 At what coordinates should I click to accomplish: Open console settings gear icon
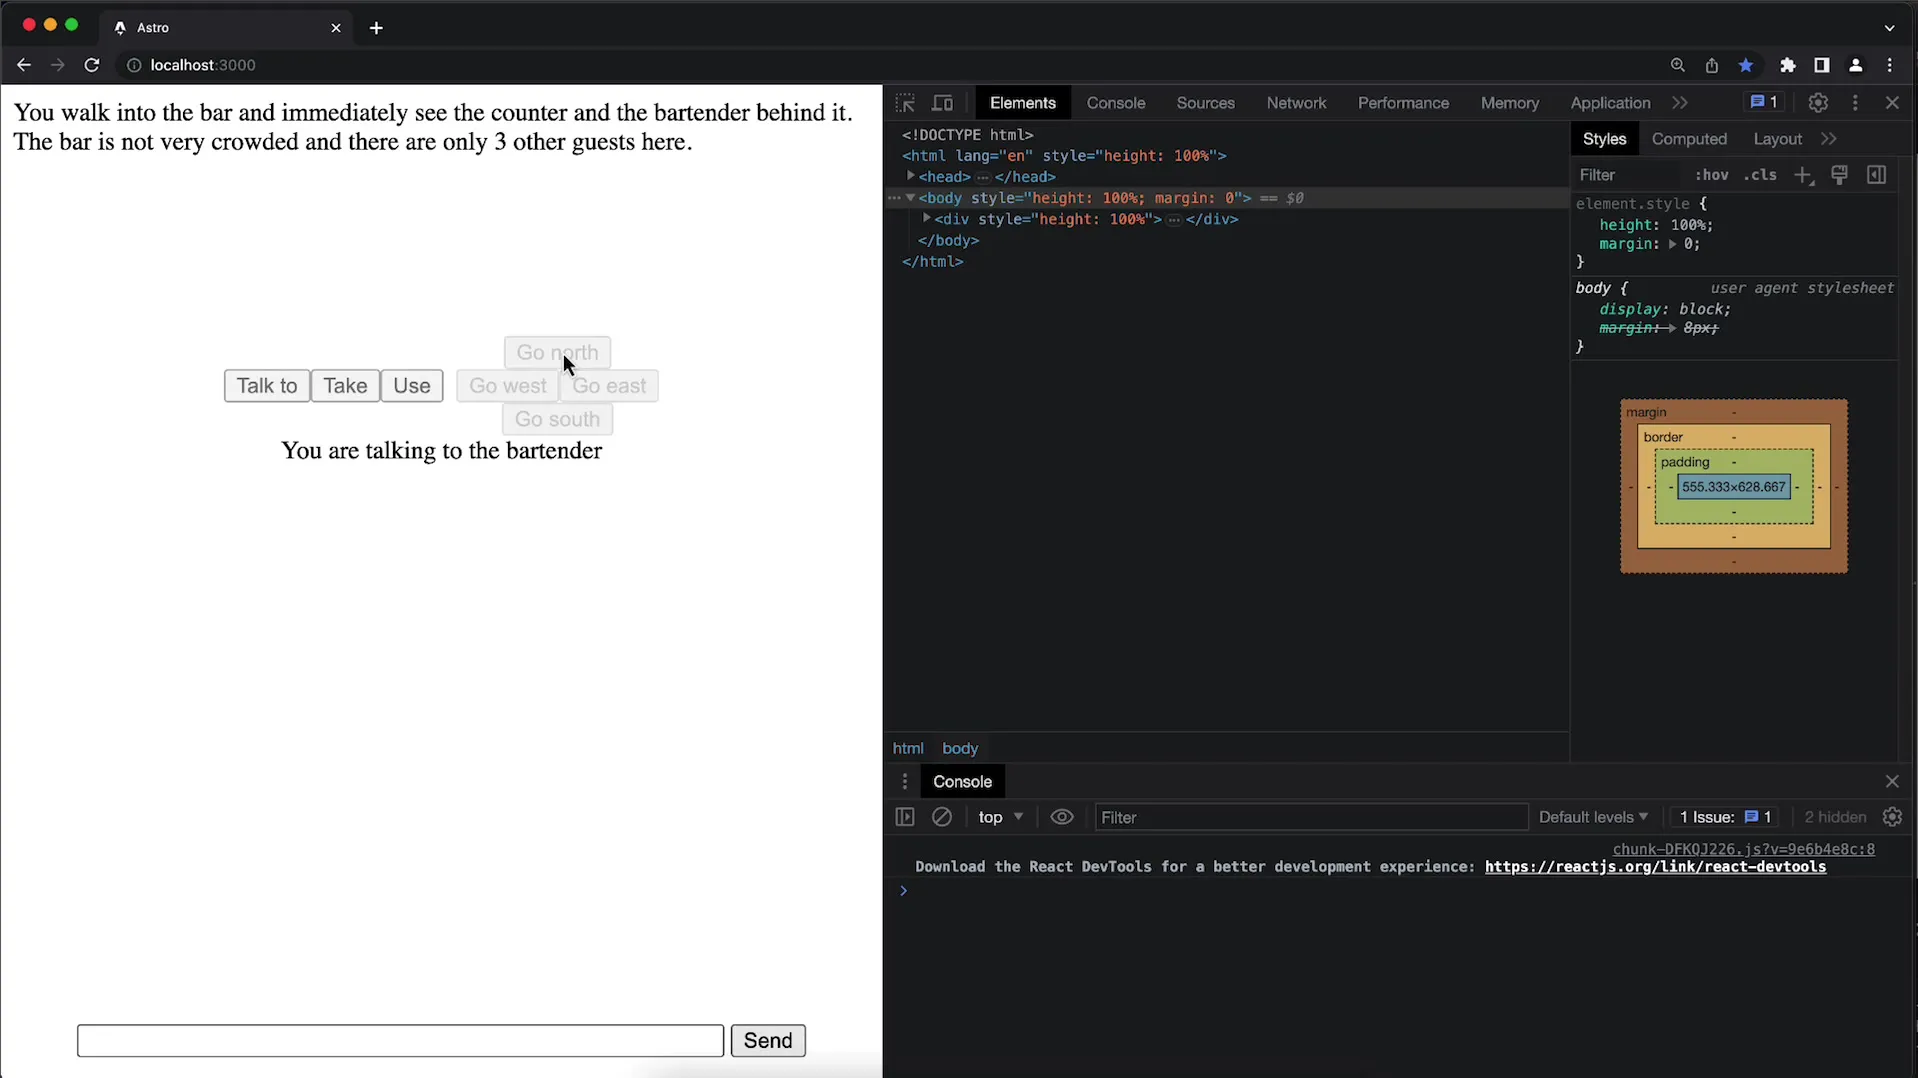pos(1892,817)
